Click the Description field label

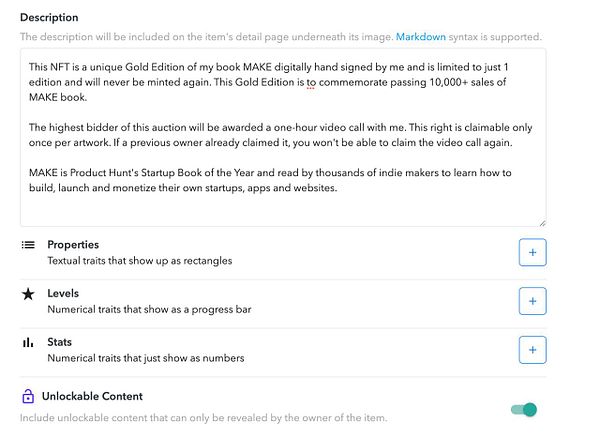coord(49,18)
